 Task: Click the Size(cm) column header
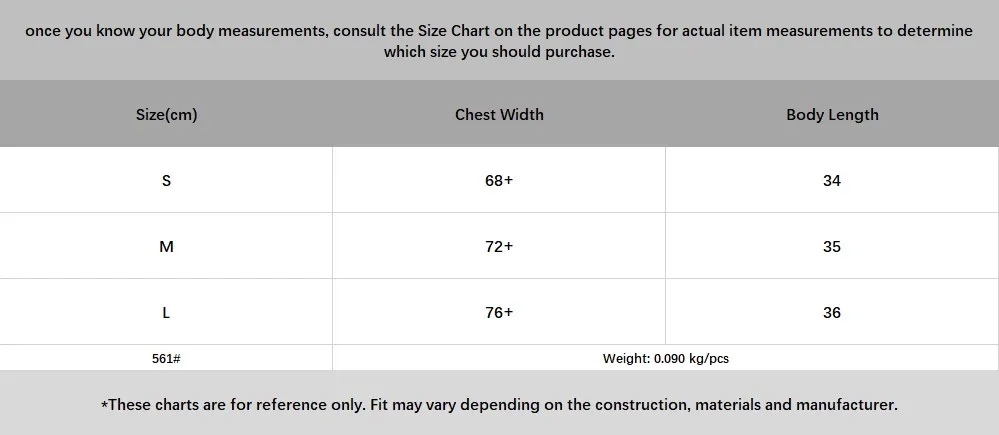(x=166, y=115)
